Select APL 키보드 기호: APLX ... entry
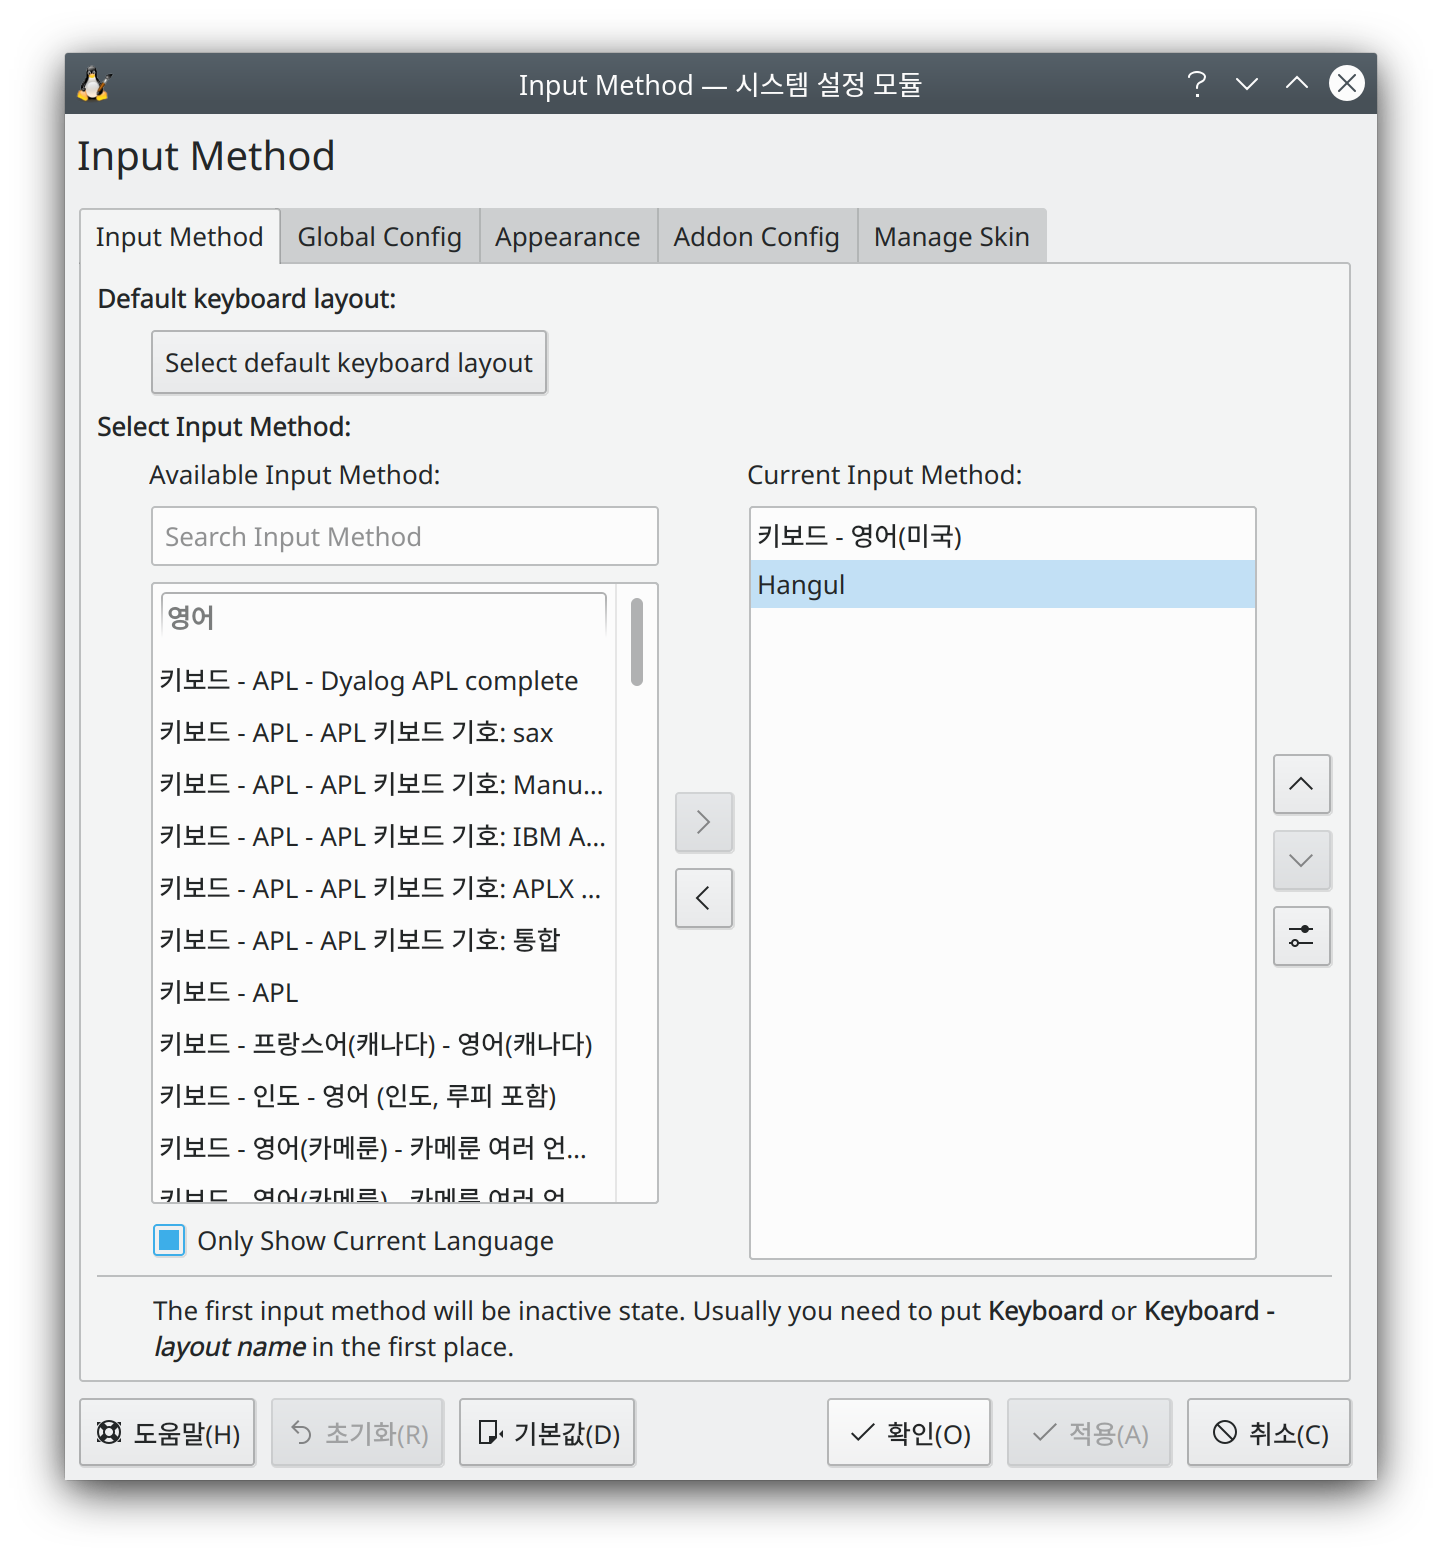 384,889
